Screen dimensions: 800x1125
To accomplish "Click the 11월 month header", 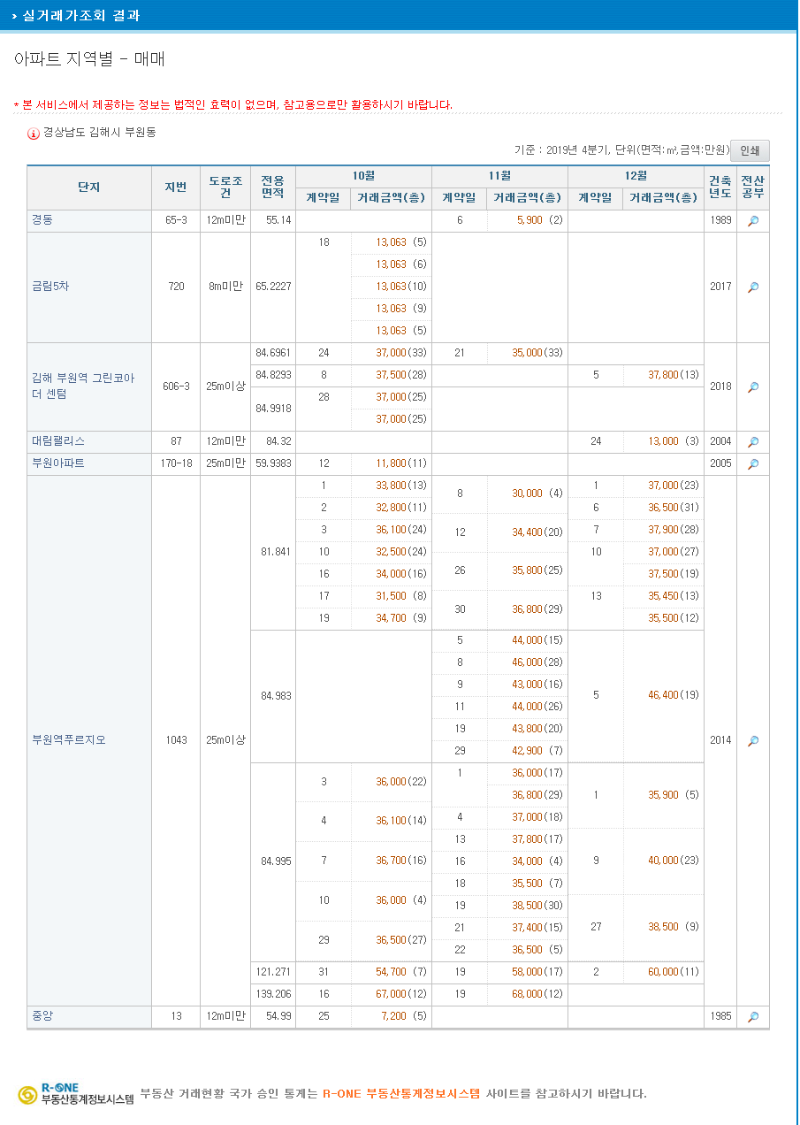I will click(500, 176).
